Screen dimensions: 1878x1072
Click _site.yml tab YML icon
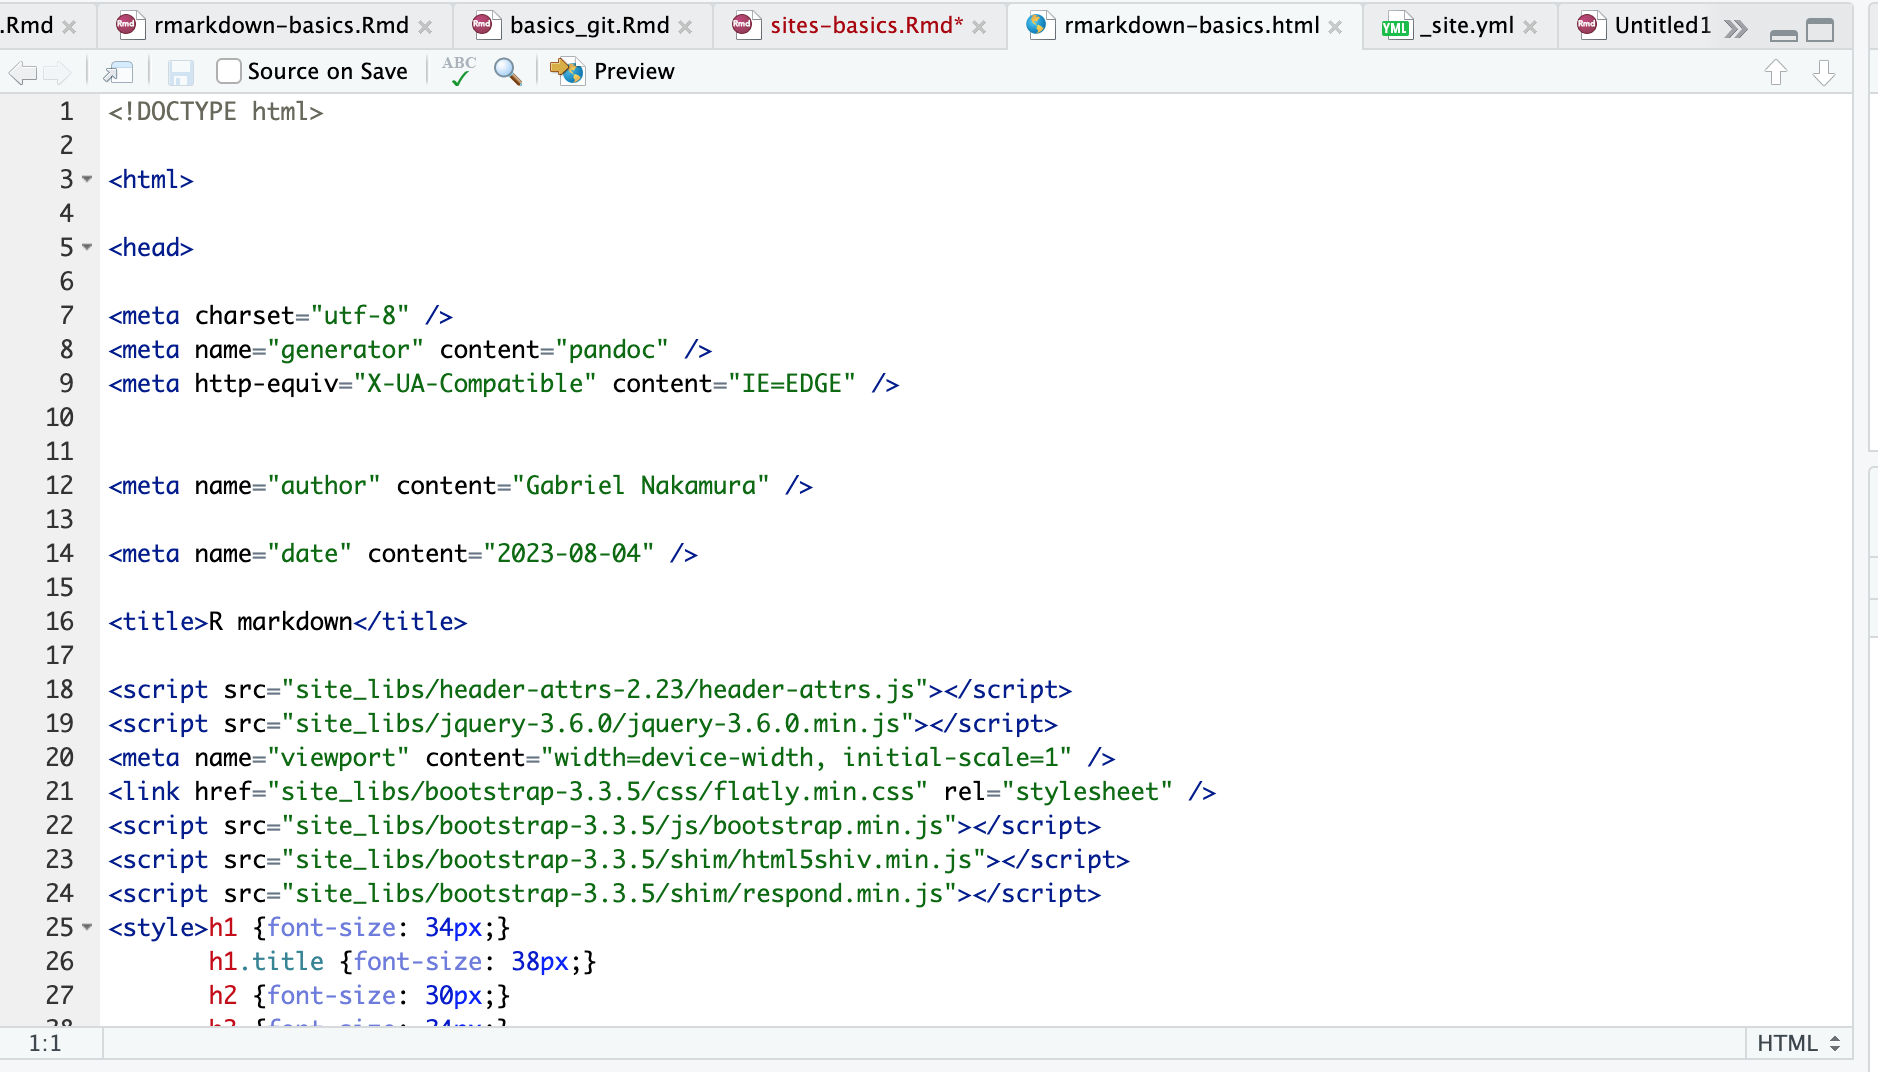(x=1395, y=27)
